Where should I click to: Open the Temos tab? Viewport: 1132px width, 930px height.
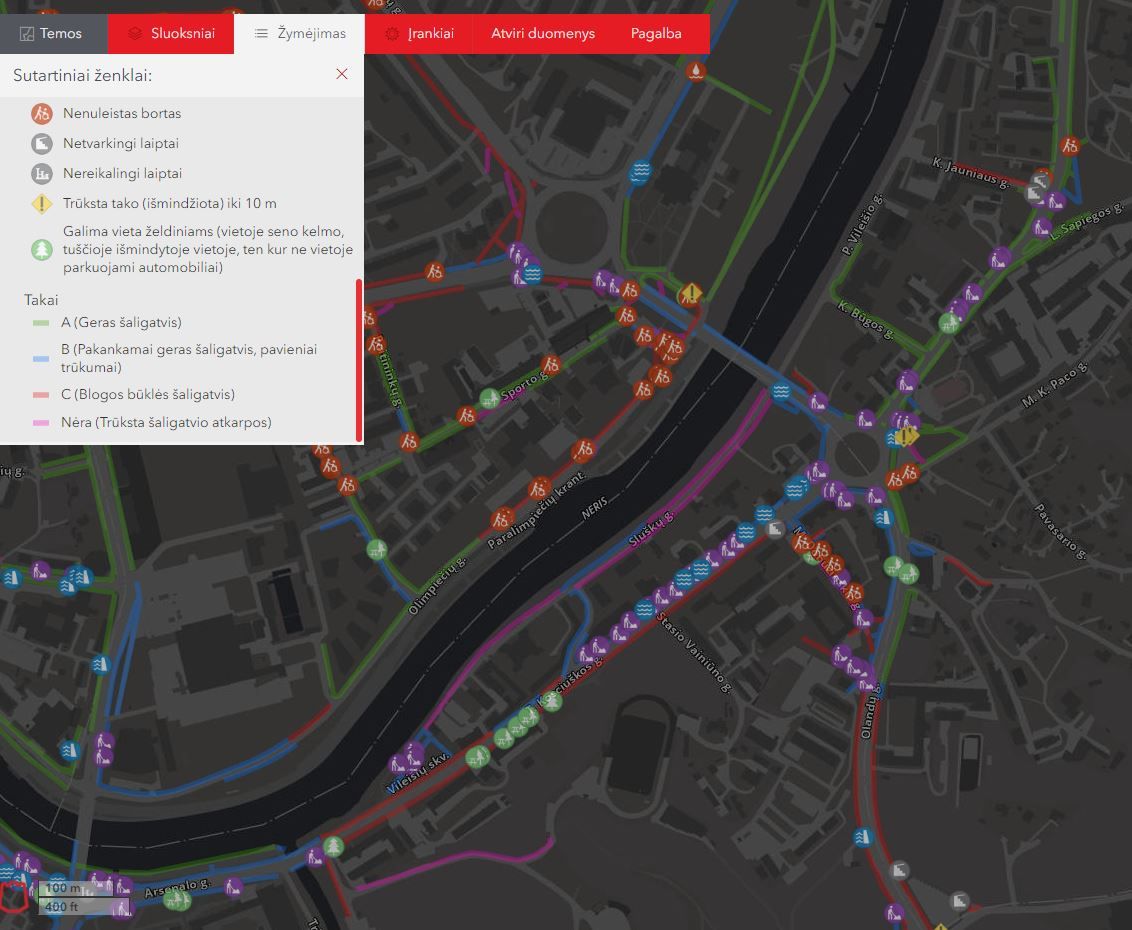[x=52, y=34]
